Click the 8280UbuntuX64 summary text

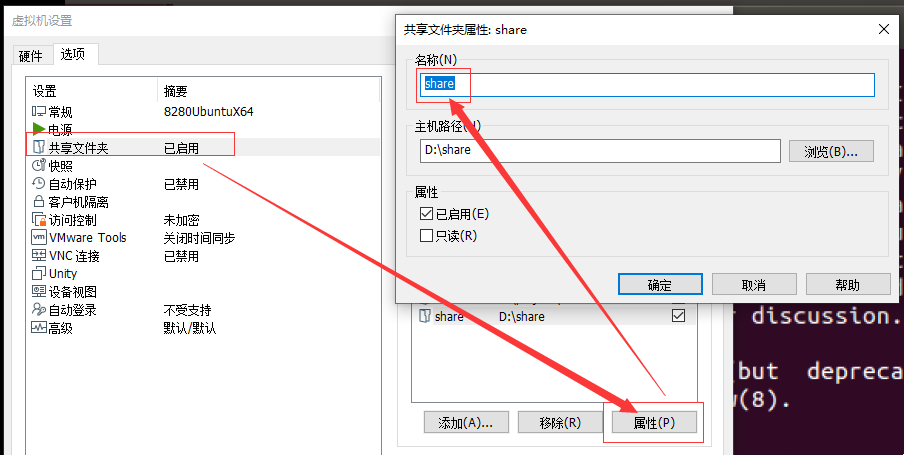click(209, 111)
